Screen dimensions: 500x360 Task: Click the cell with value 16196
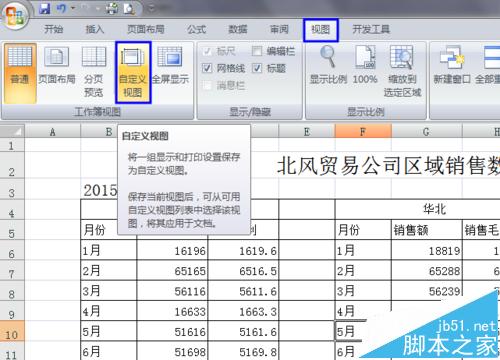(x=172, y=250)
